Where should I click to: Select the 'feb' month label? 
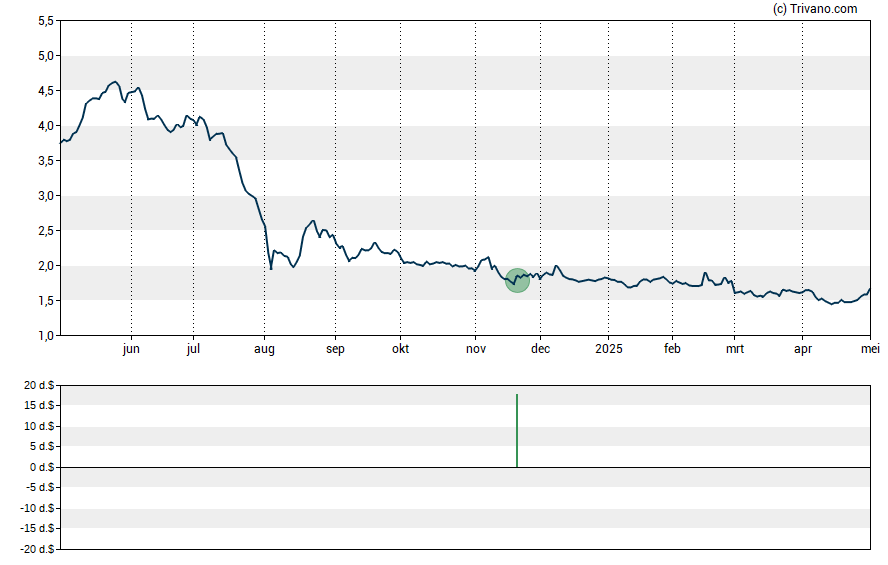672,348
